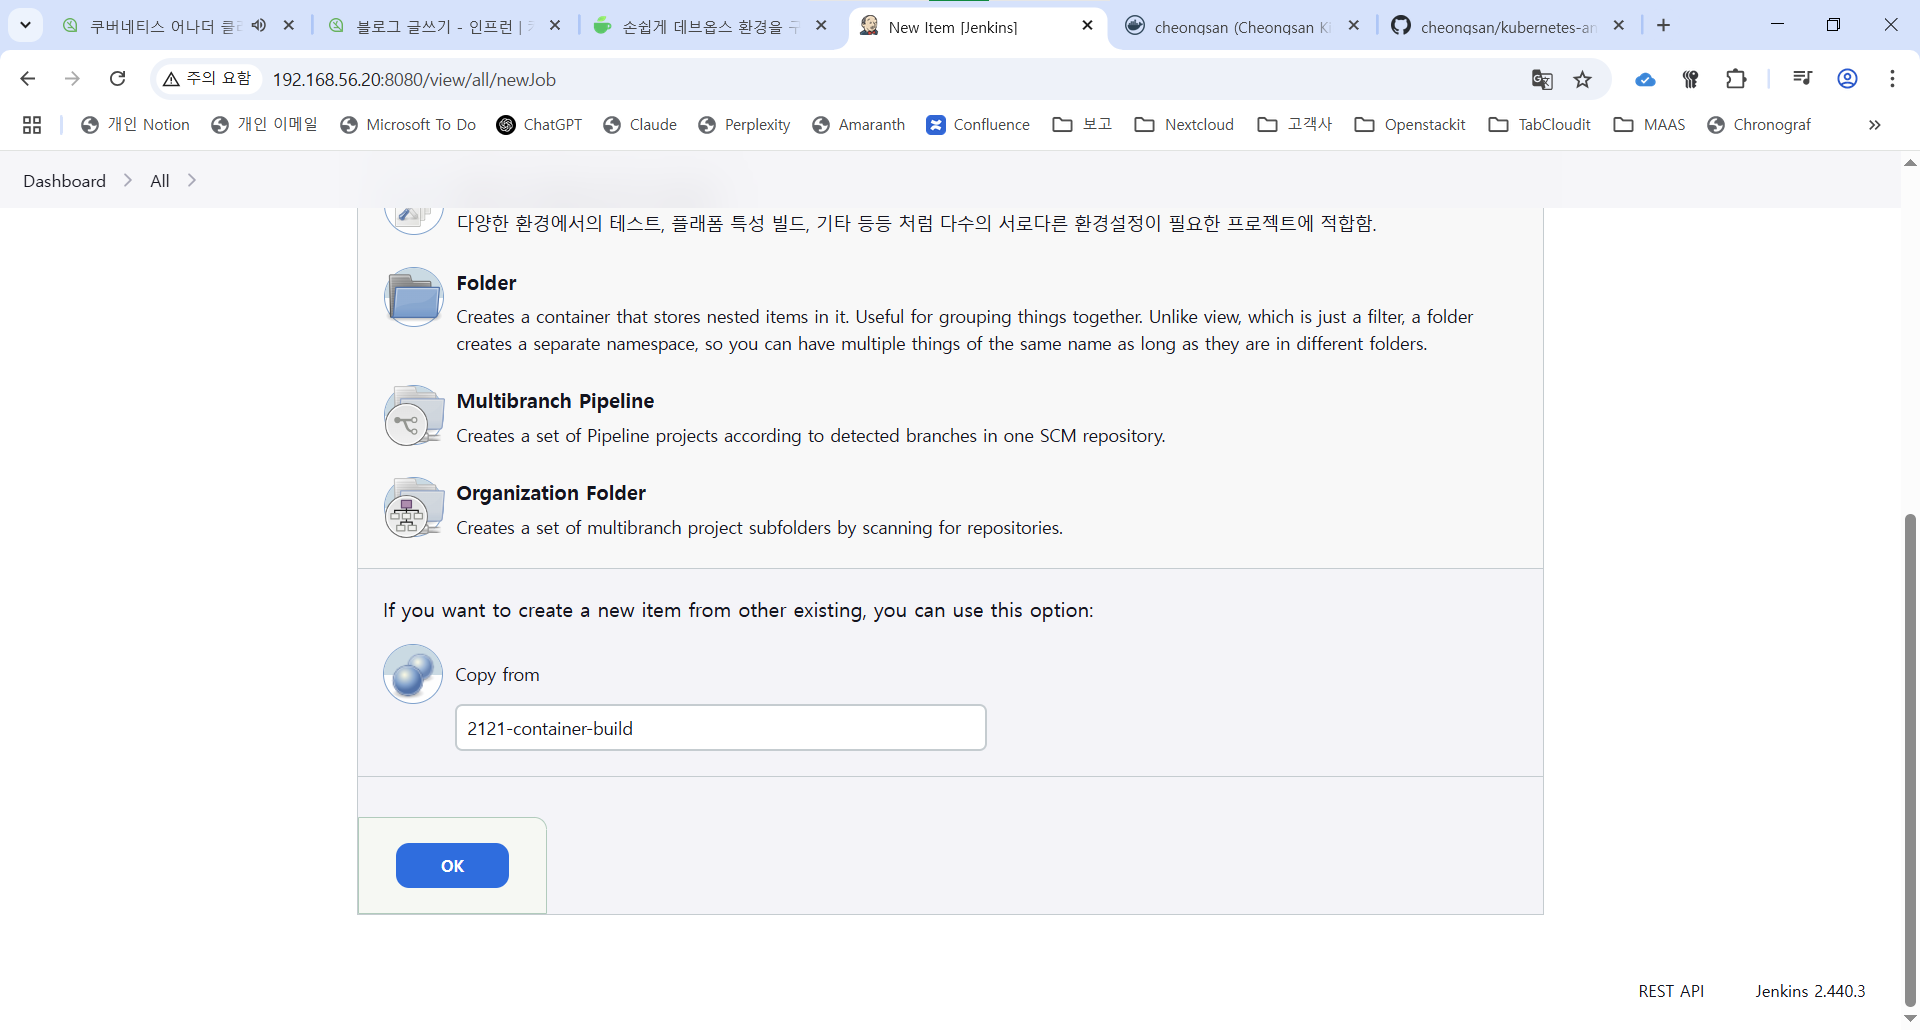The image size is (1920, 1030).
Task: Click the browser back arrow
Action: coord(28,79)
